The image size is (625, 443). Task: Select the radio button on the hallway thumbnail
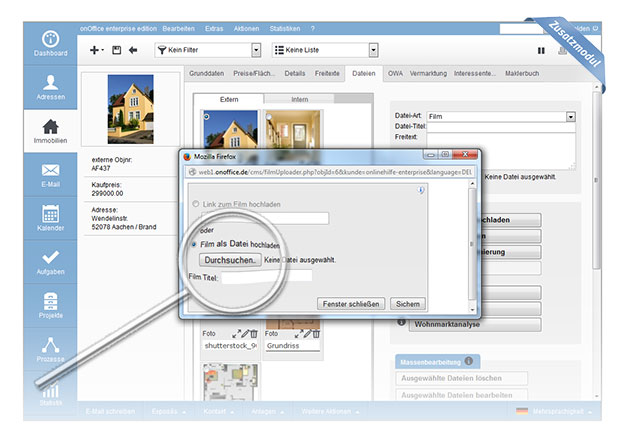point(269,116)
